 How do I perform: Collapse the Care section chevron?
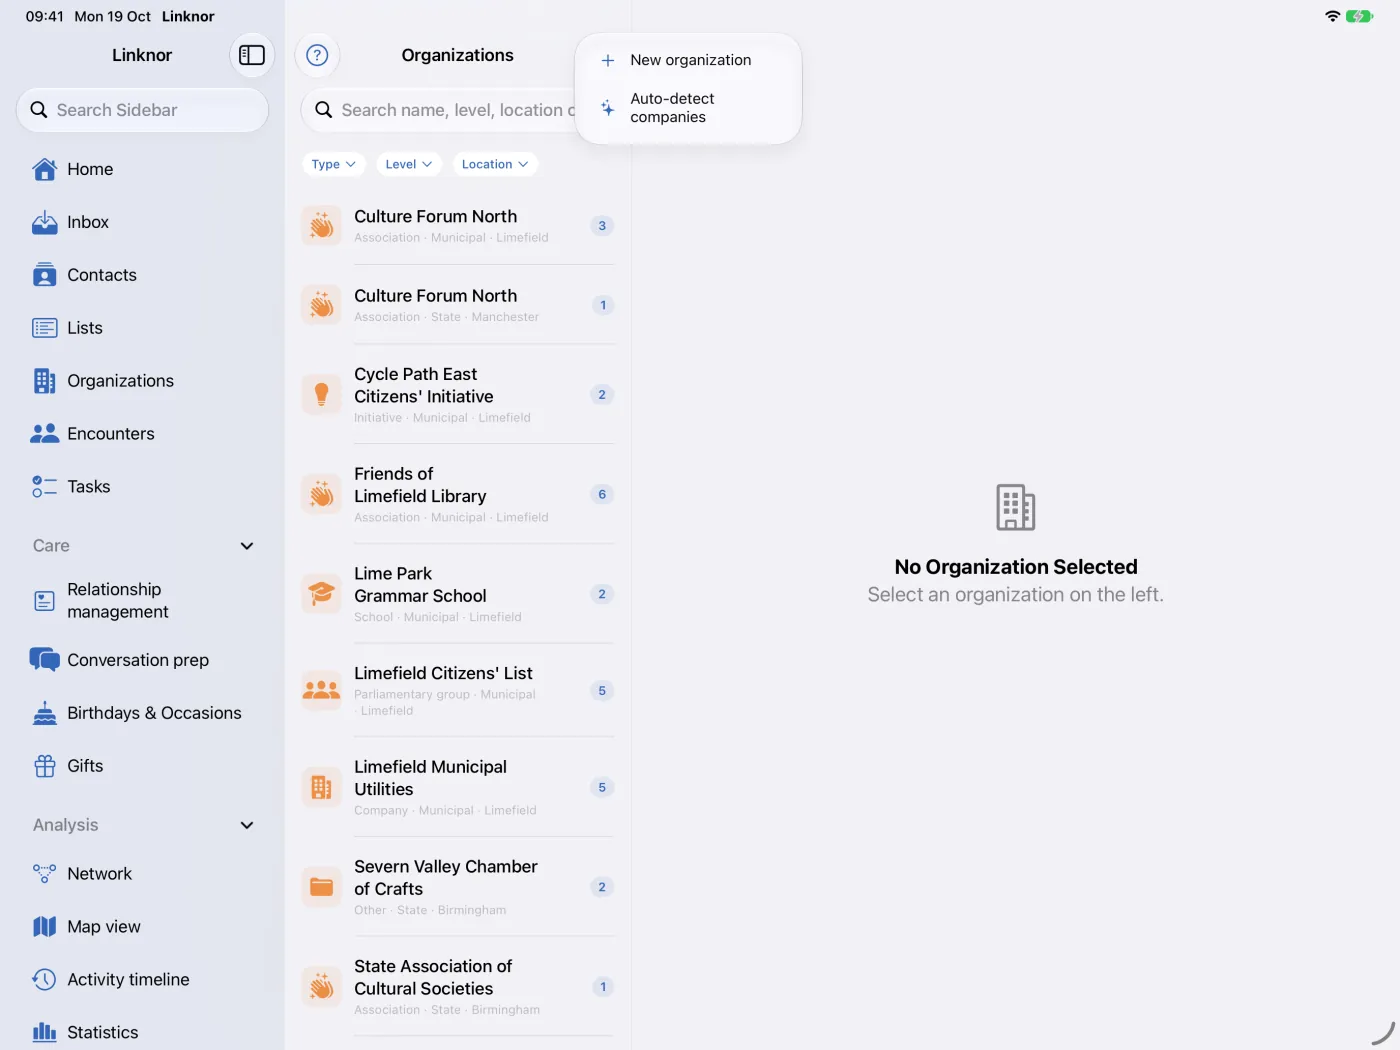pos(247,546)
